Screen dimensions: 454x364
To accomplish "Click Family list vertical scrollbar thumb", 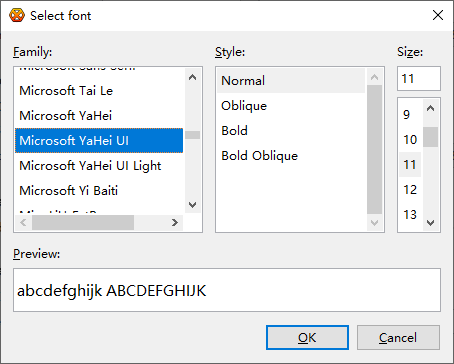I will pyautogui.click(x=192, y=135).
